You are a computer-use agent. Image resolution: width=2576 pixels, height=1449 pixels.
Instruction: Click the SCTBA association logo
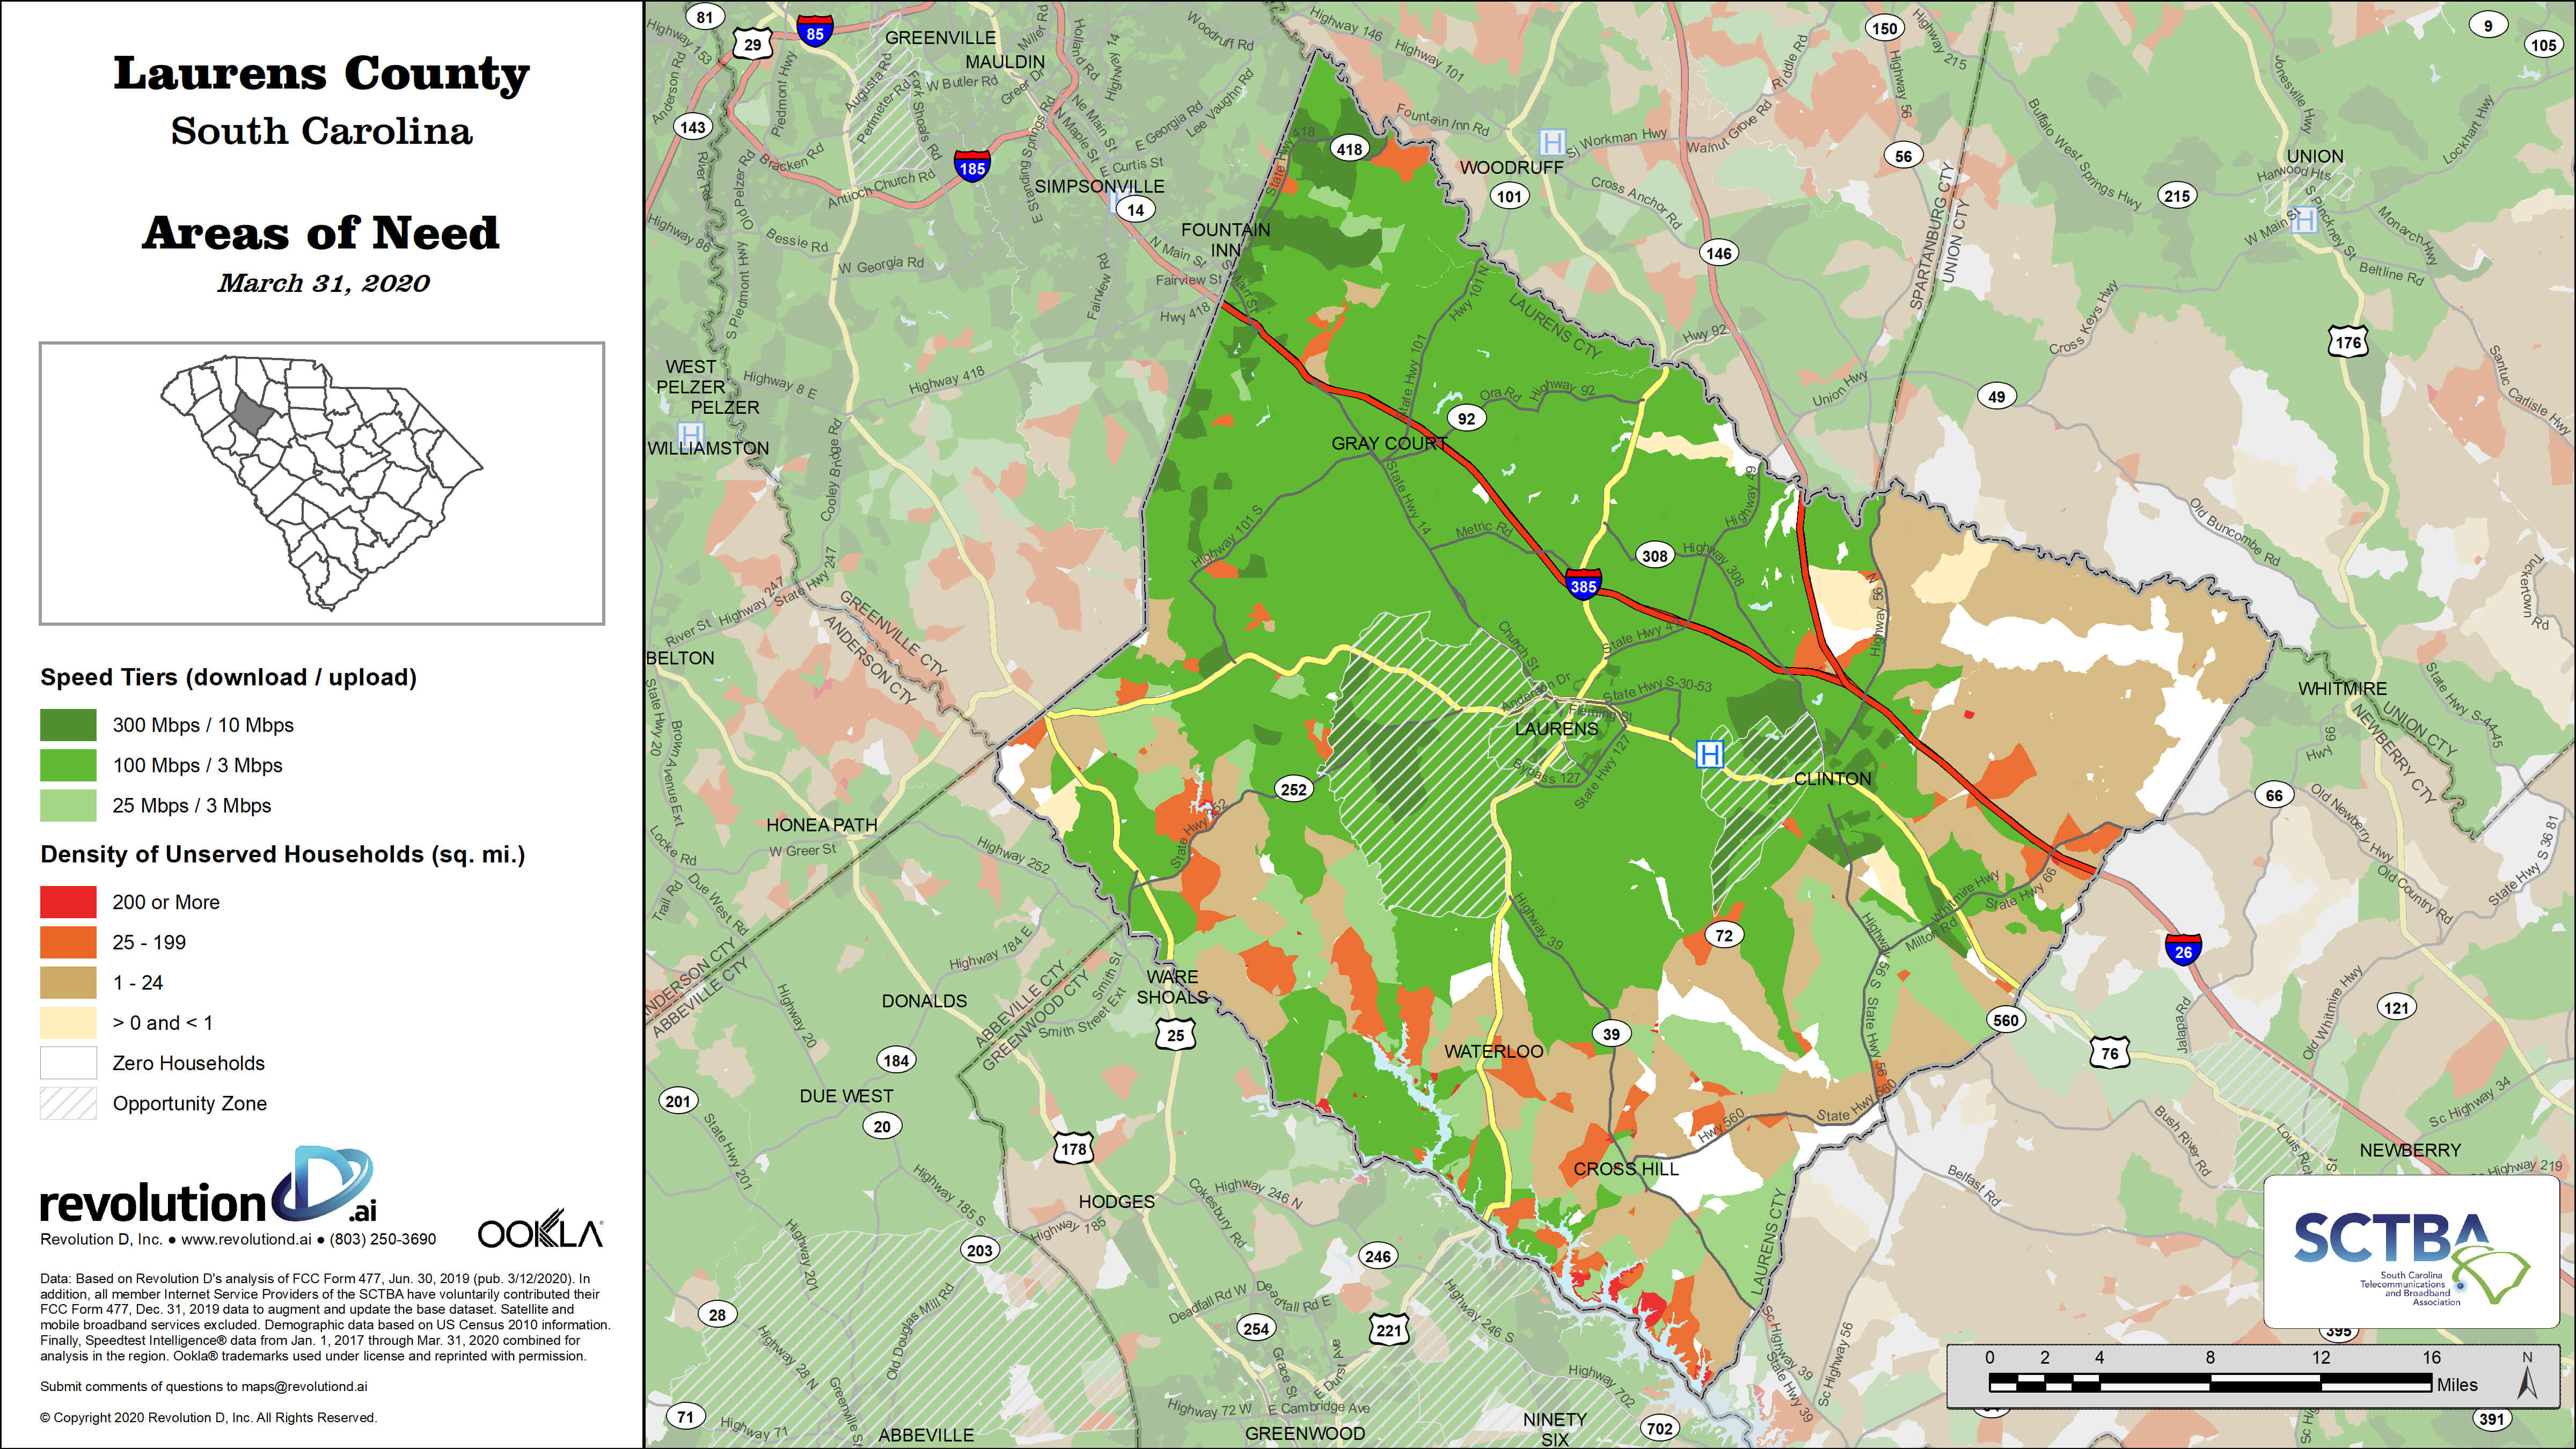pos(2411,1251)
